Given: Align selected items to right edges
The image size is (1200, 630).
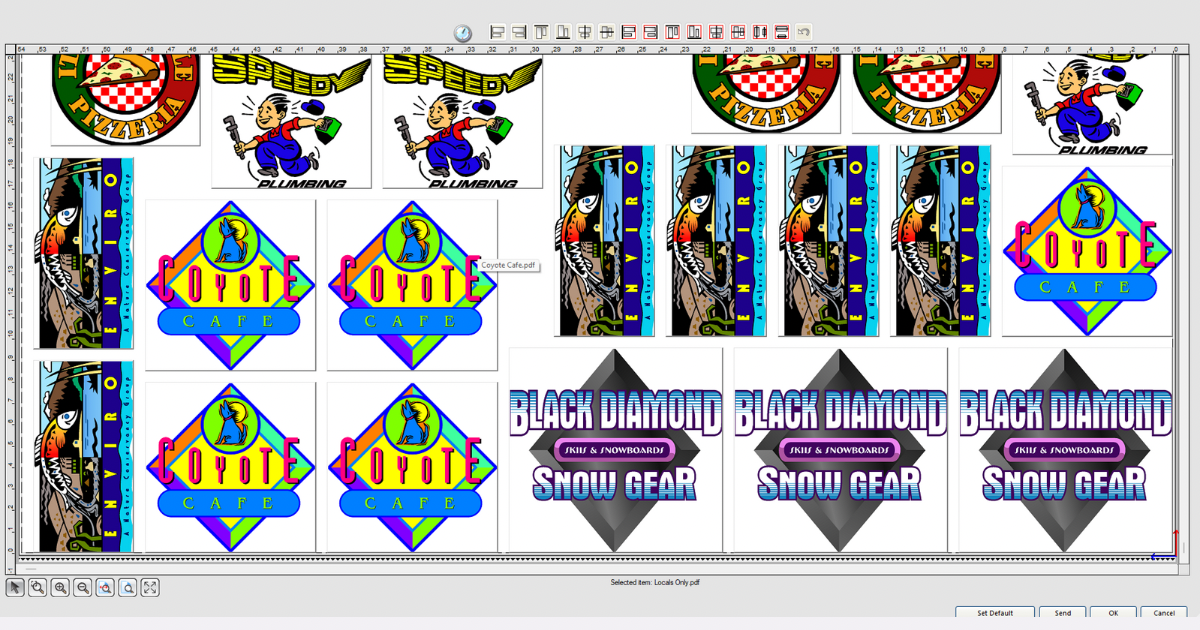Looking at the screenshot, I should coord(519,32).
